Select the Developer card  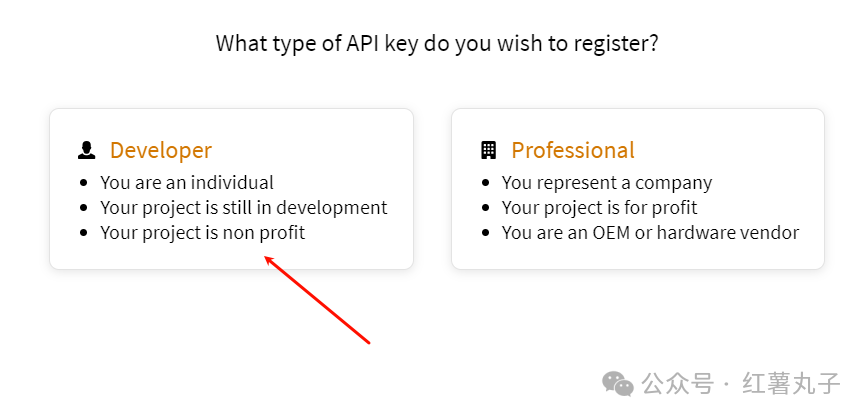[x=231, y=189]
